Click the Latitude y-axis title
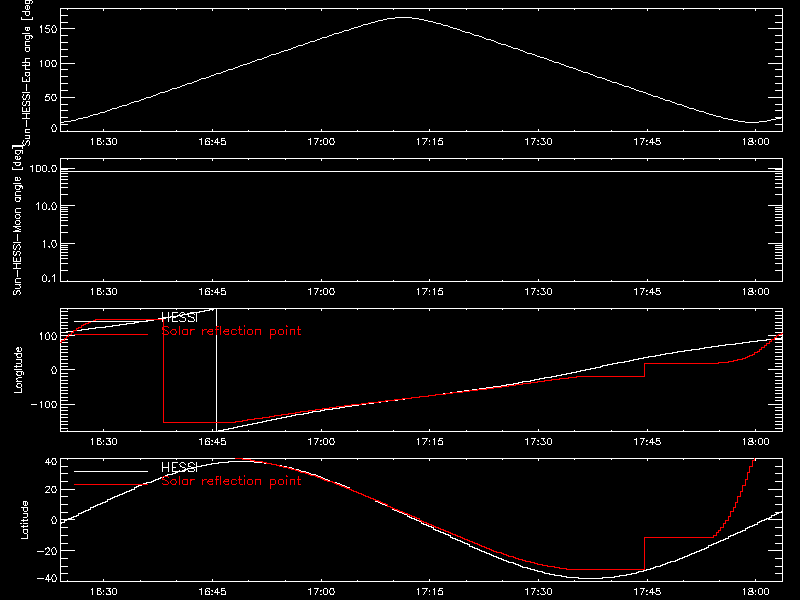800x600 pixels. coord(24,520)
